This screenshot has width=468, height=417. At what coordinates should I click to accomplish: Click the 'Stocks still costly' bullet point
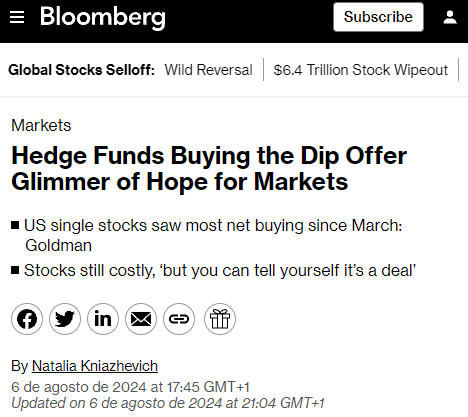[214, 270]
